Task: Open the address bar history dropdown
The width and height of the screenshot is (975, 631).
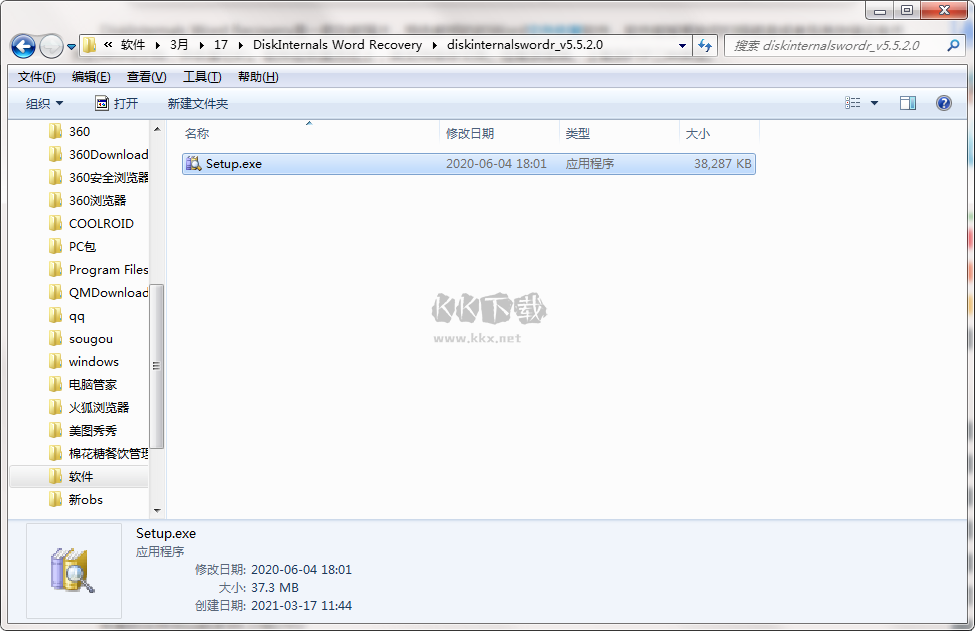Action: 681,45
